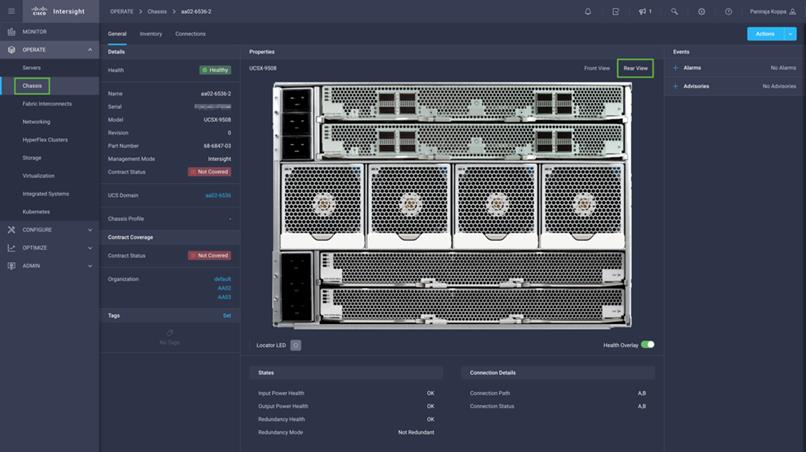Open the Actions dropdown arrow

[x=790, y=34]
